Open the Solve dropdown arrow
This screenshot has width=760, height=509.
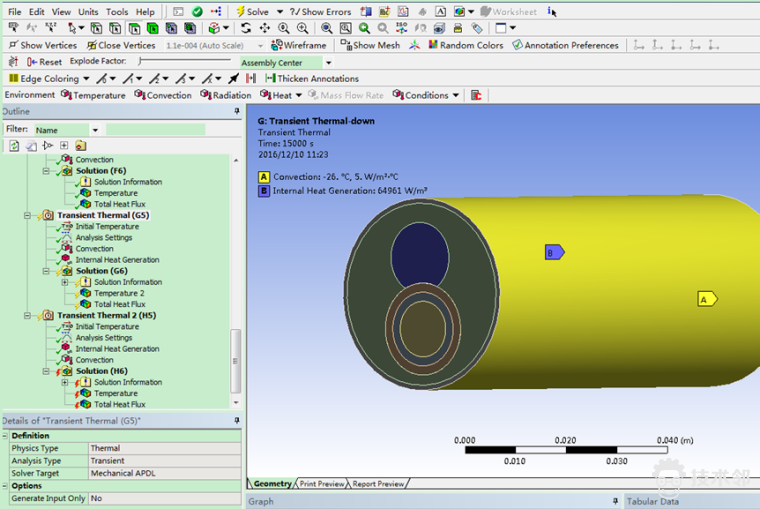click(280, 12)
